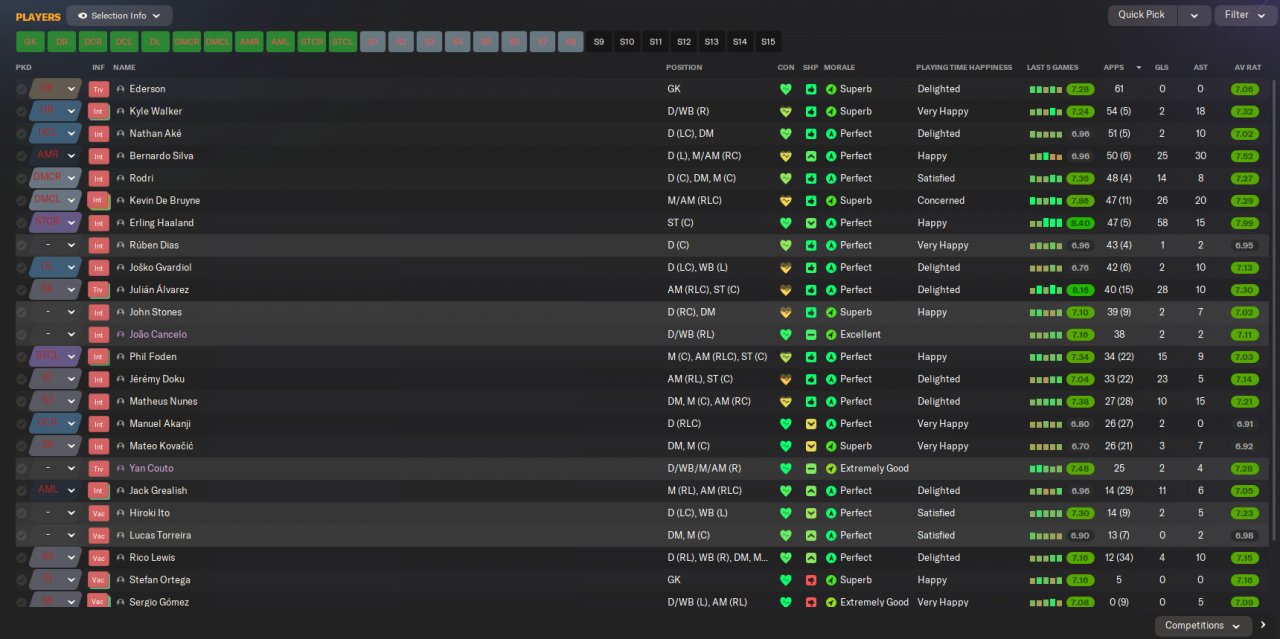Click the Quick Pick button
The width and height of the screenshot is (1280, 639).
pyautogui.click(x=1141, y=15)
